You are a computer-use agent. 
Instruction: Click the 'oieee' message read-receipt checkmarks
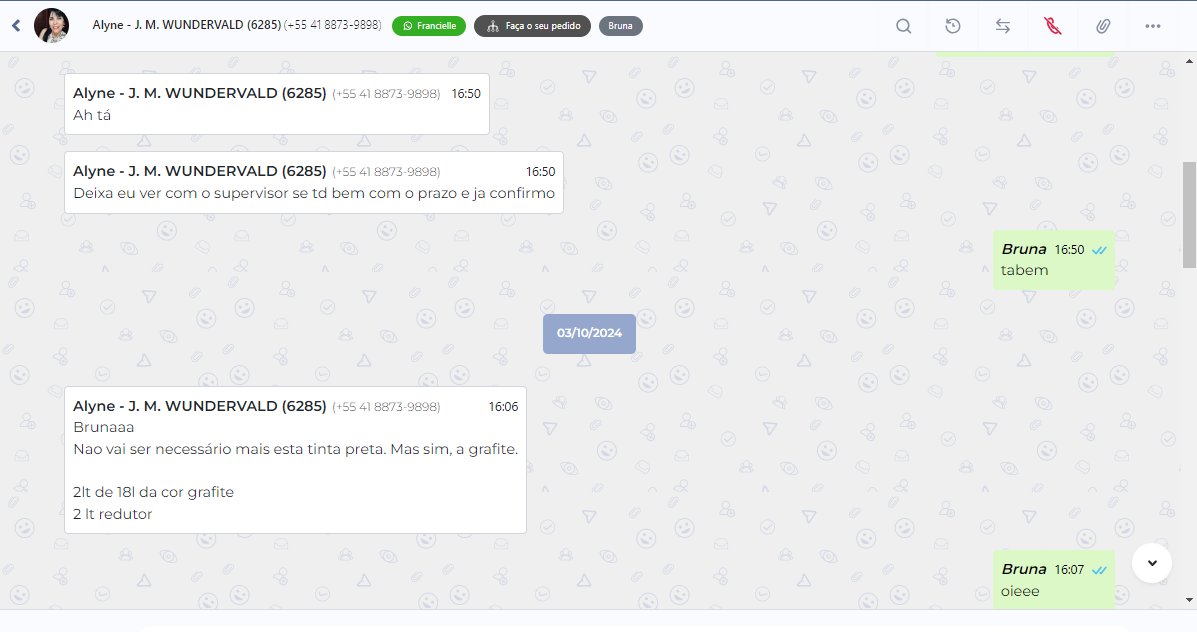coord(1099,570)
